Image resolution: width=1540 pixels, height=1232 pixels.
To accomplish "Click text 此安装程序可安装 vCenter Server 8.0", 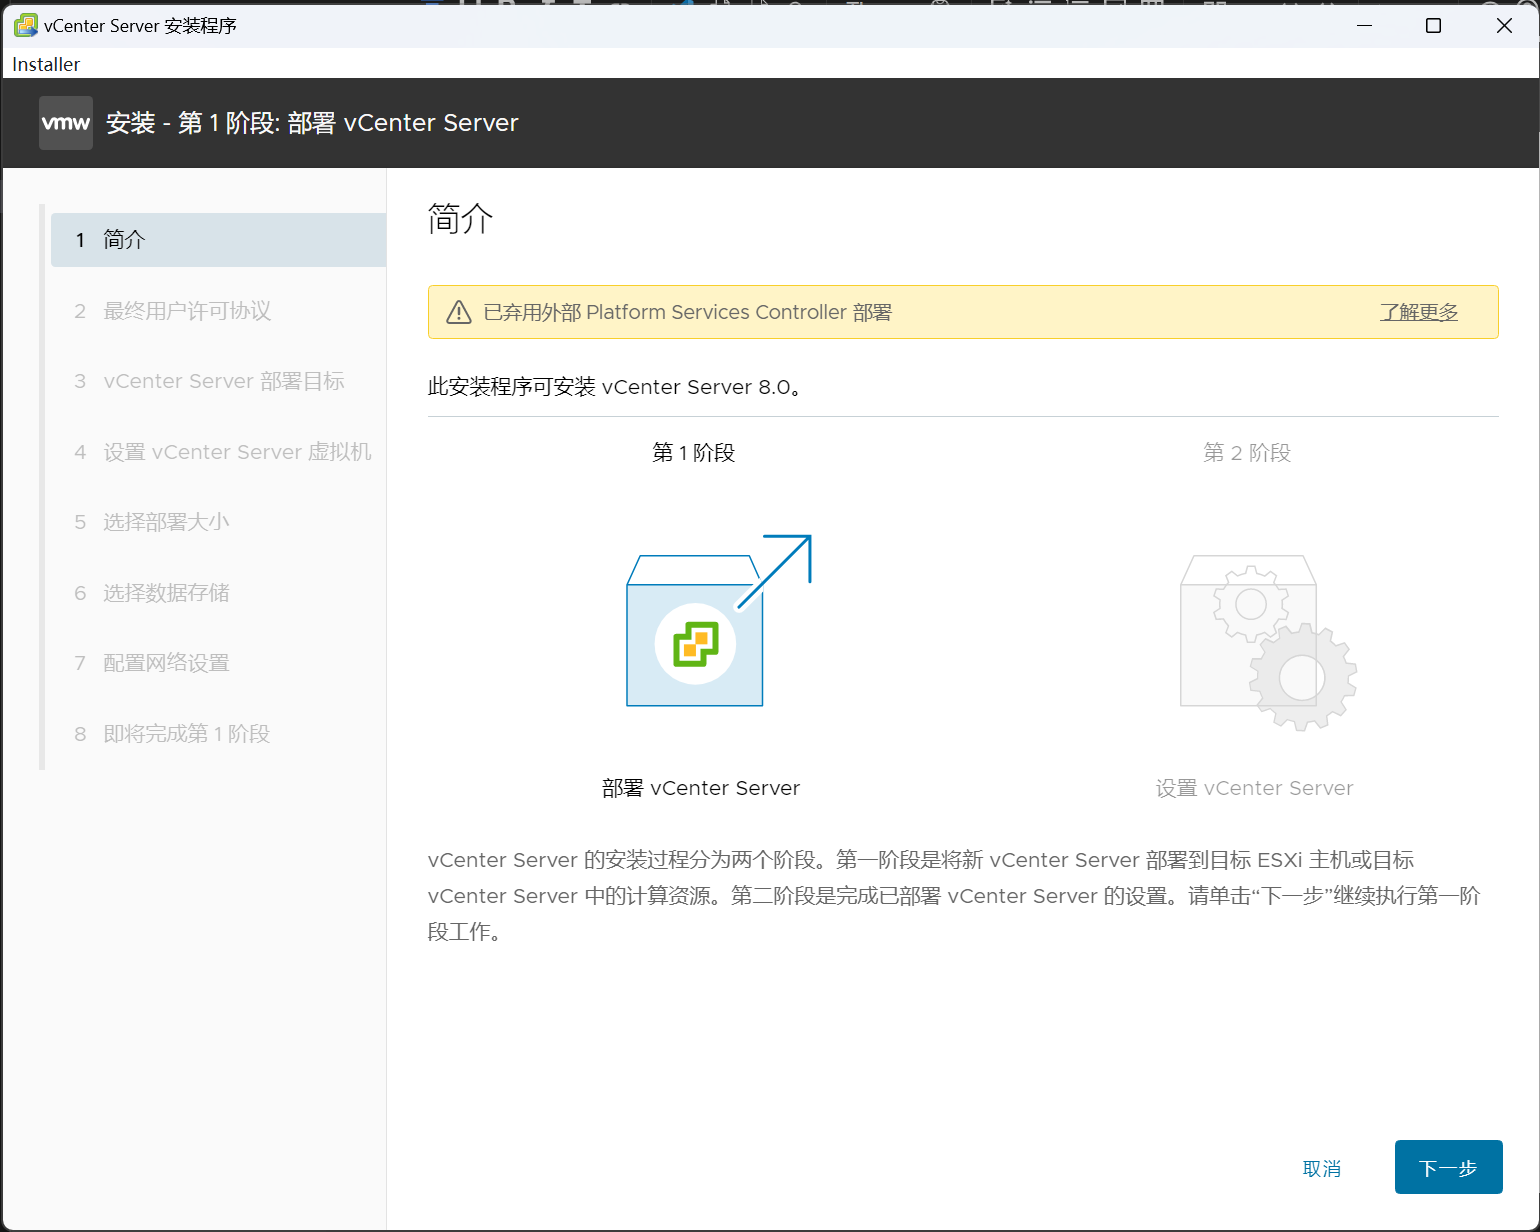I will pyautogui.click(x=615, y=387).
